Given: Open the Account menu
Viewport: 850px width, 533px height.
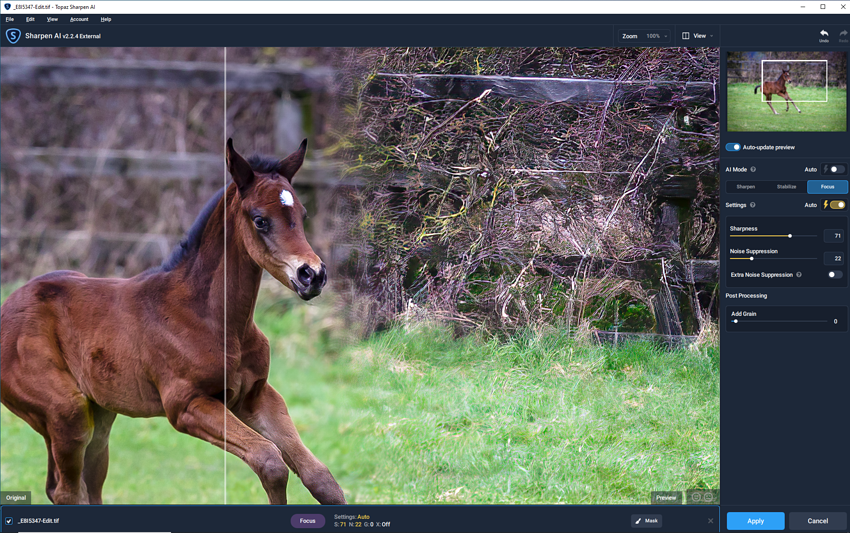Looking at the screenshot, I should 79,19.
